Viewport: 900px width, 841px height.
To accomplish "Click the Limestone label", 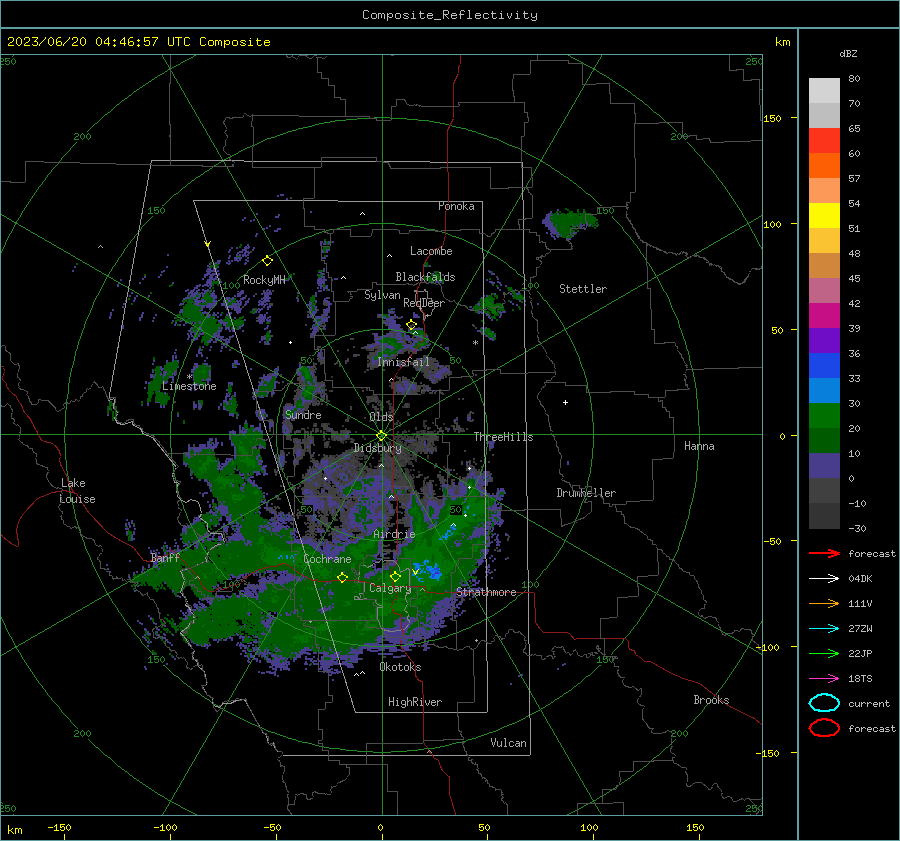I will pyautogui.click(x=189, y=386).
